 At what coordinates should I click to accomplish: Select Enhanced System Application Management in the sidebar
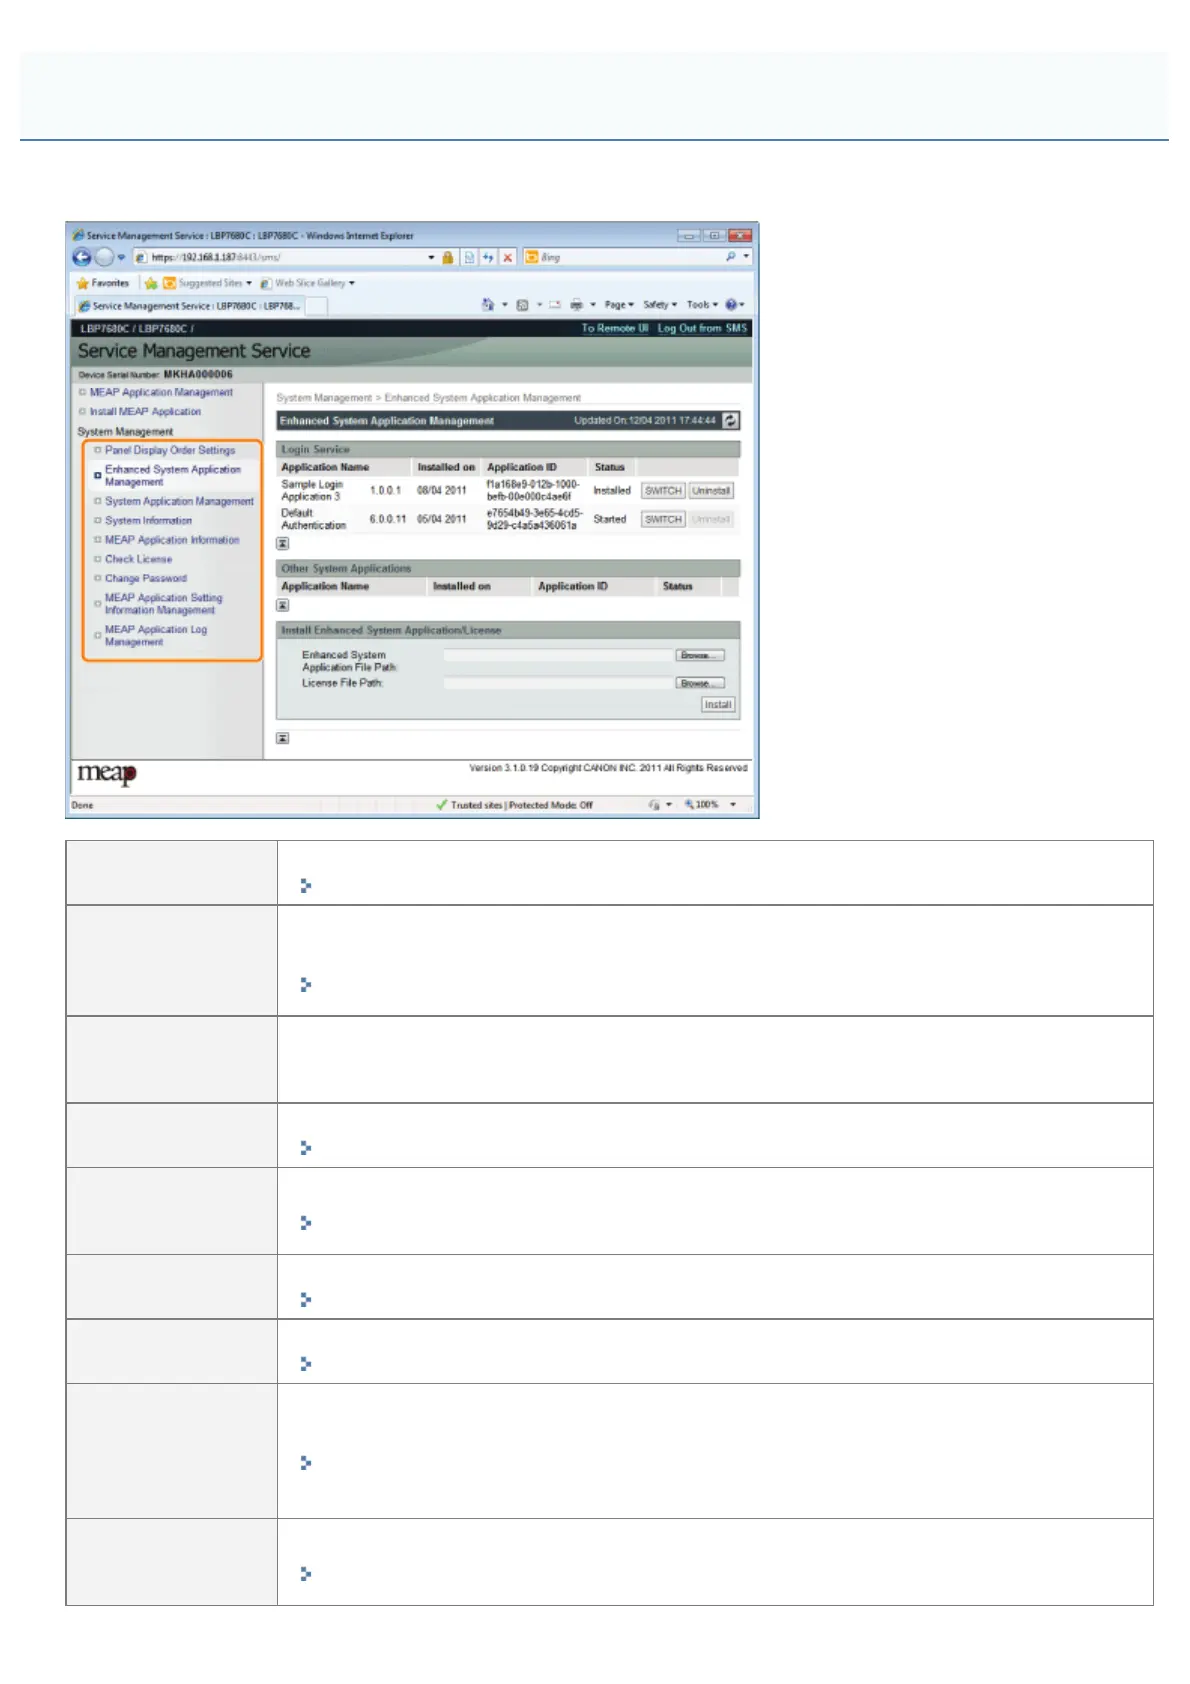173,476
